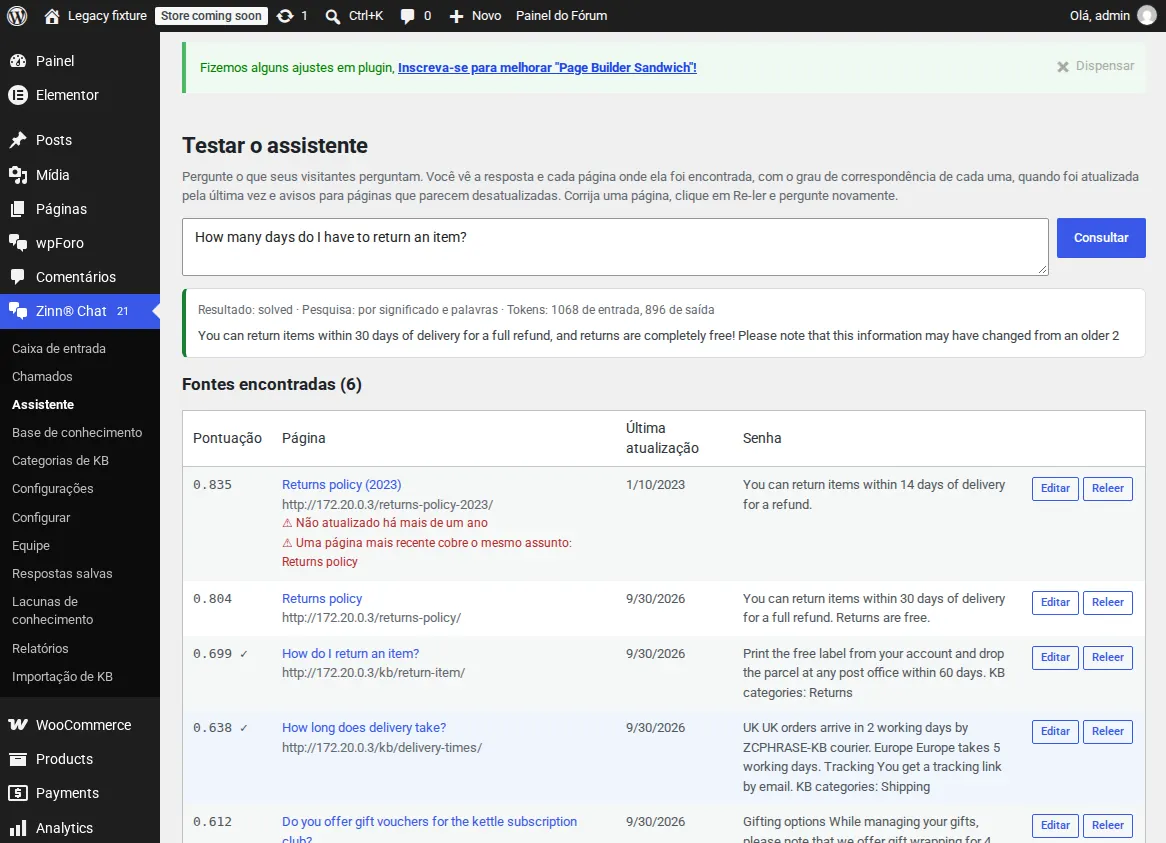Image resolution: width=1166 pixels, height=843 pixels.
Task: Click the Fontes encontradas (6) heading
Action: pyautogui.click(x=272, y=384)
